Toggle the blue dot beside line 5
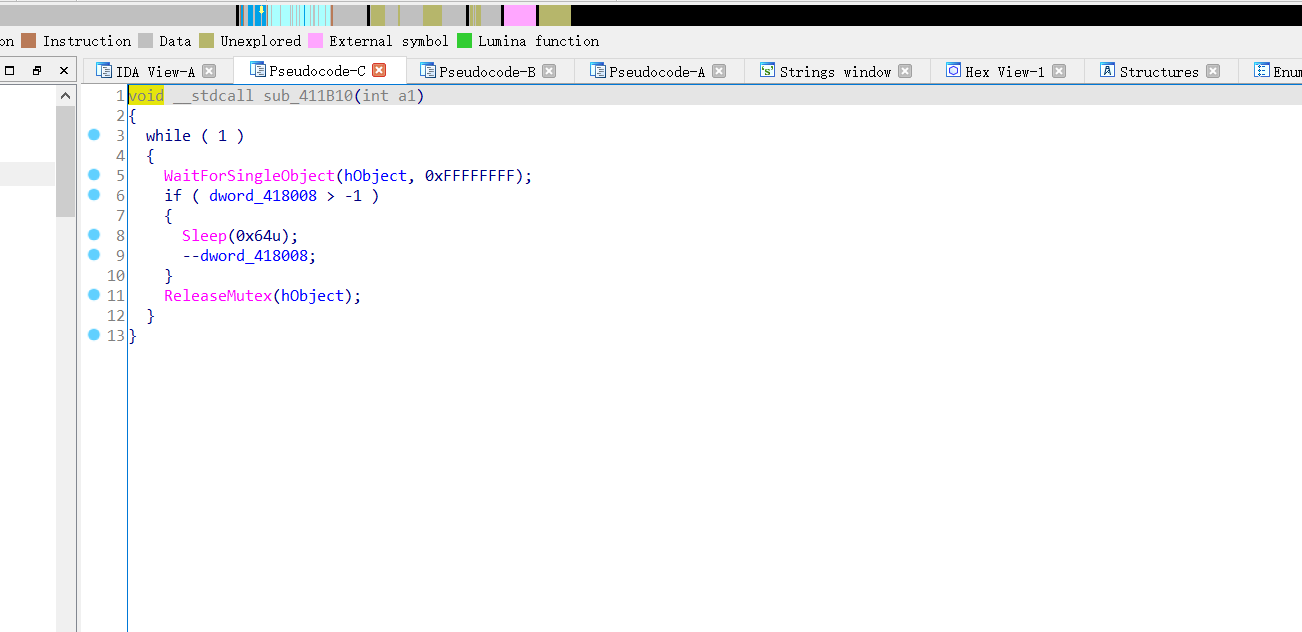 click(94, 175)
